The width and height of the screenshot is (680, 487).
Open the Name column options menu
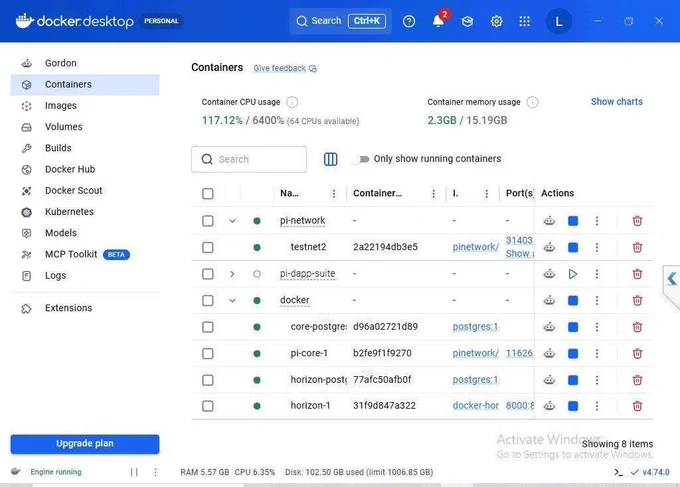click(x=334, y=193)
